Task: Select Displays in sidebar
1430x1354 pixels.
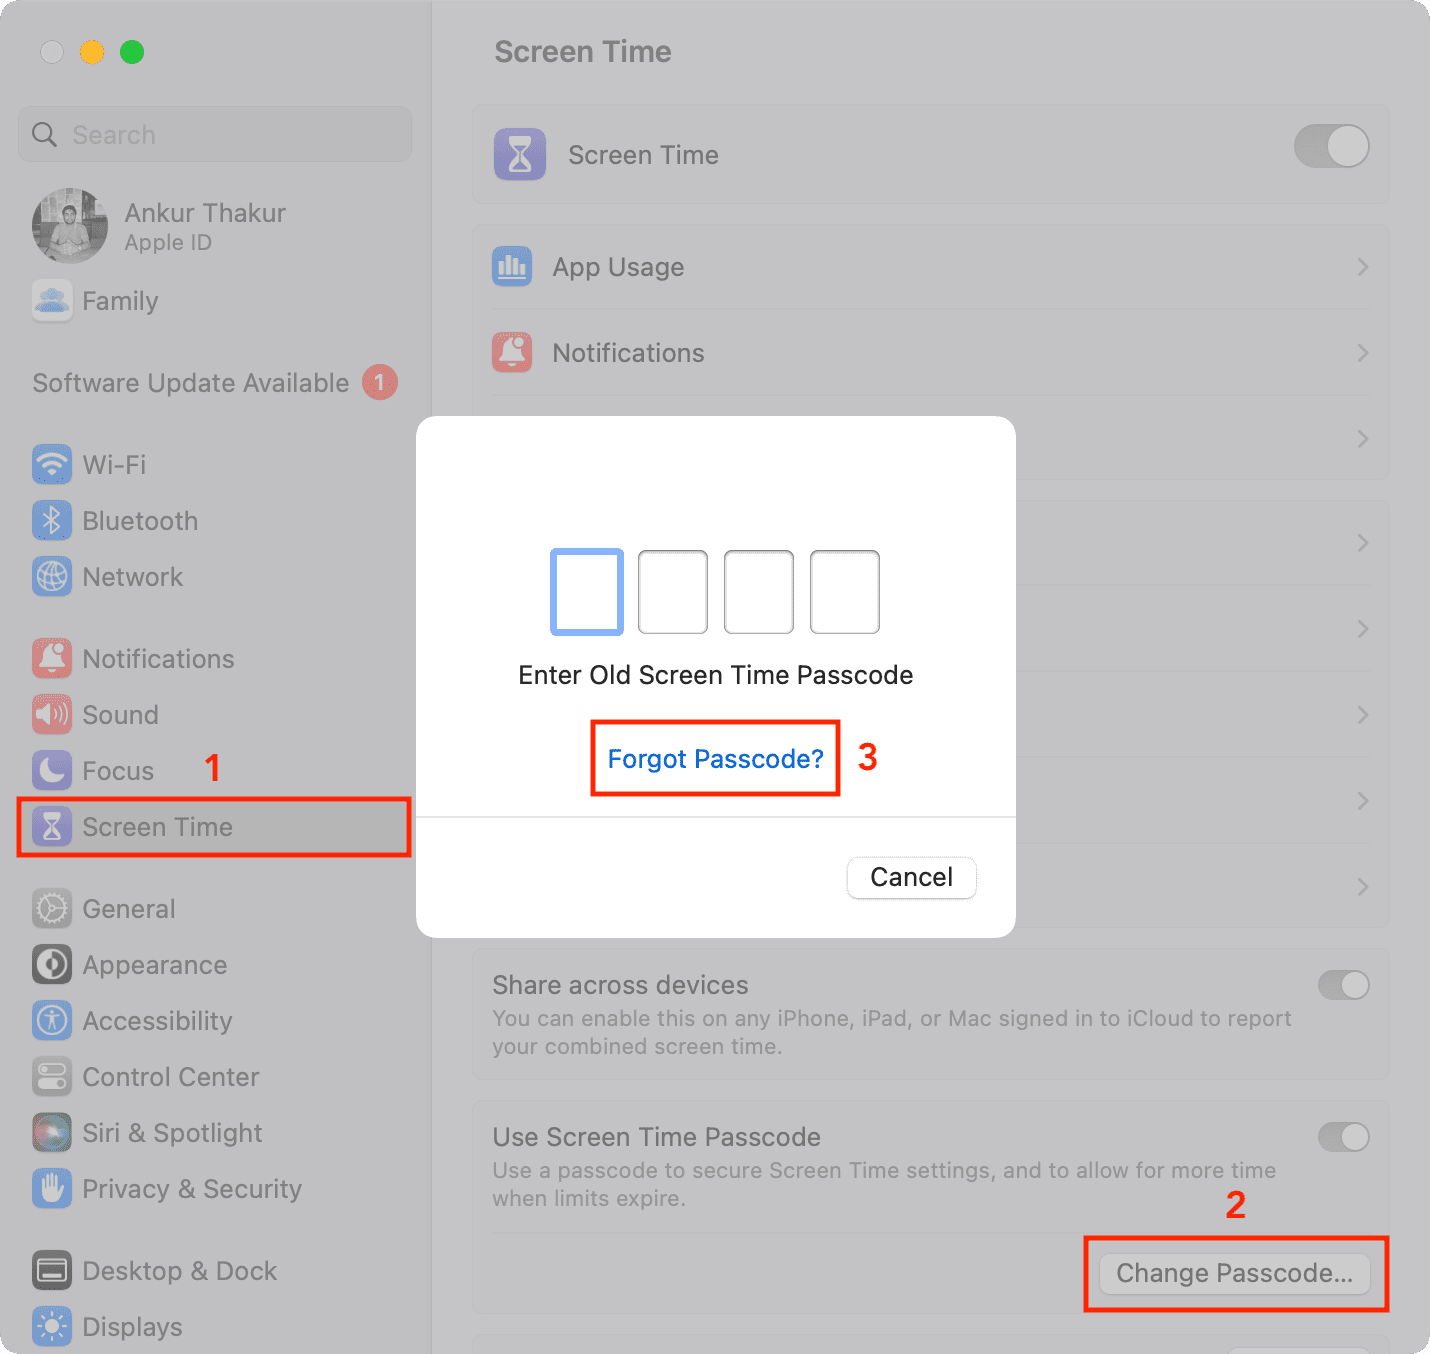Action: tap(214, 1326)
